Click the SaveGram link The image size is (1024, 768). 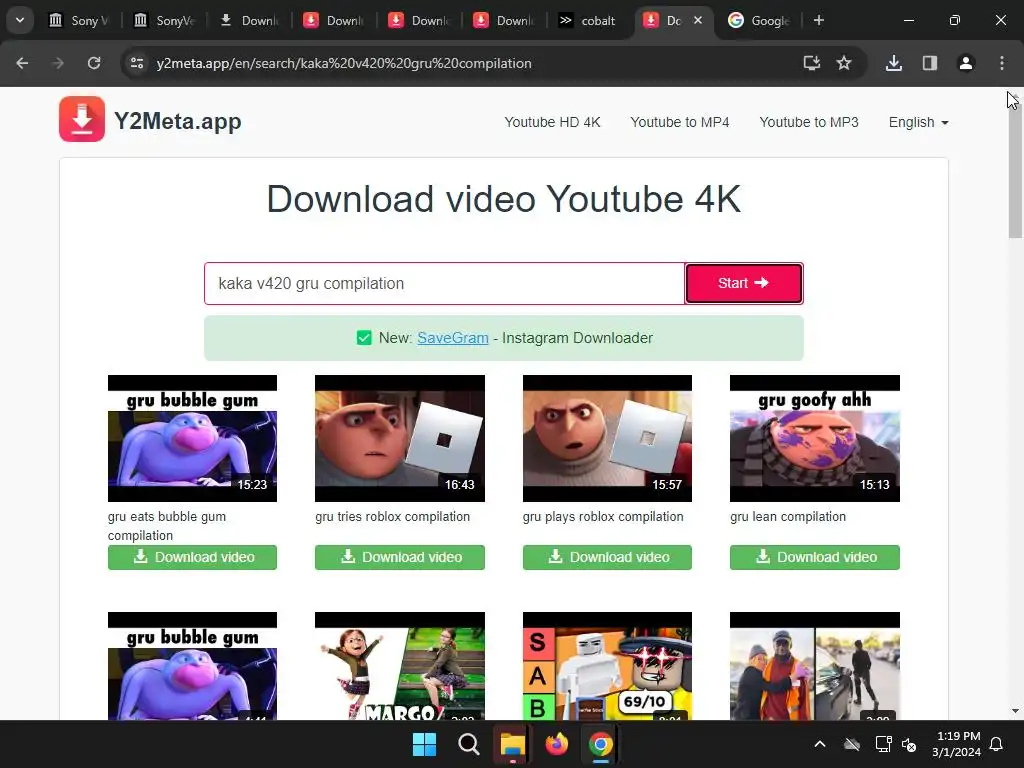[x=453, y=338]
